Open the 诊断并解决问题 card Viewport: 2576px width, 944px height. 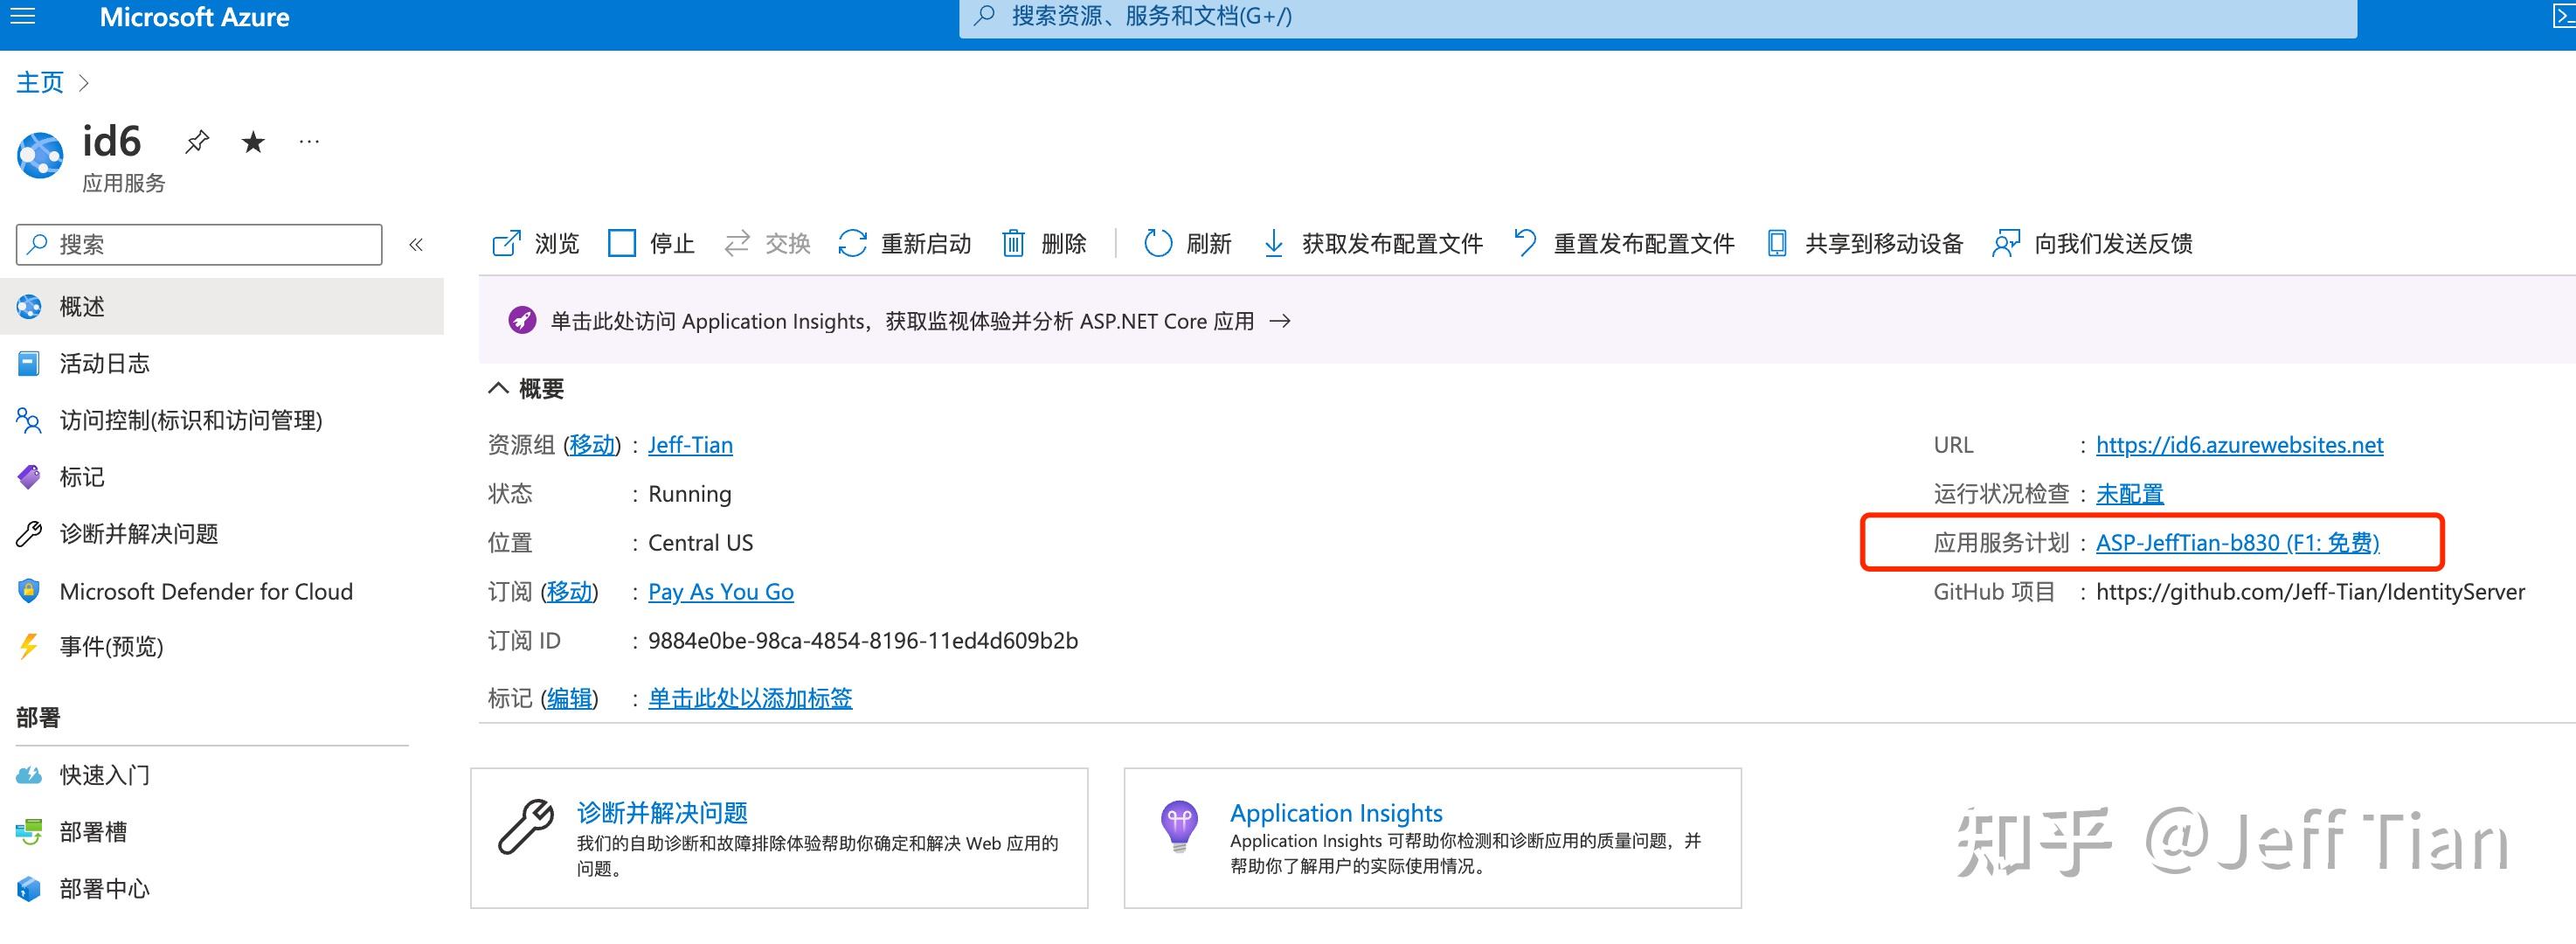[x=779, y=838]
